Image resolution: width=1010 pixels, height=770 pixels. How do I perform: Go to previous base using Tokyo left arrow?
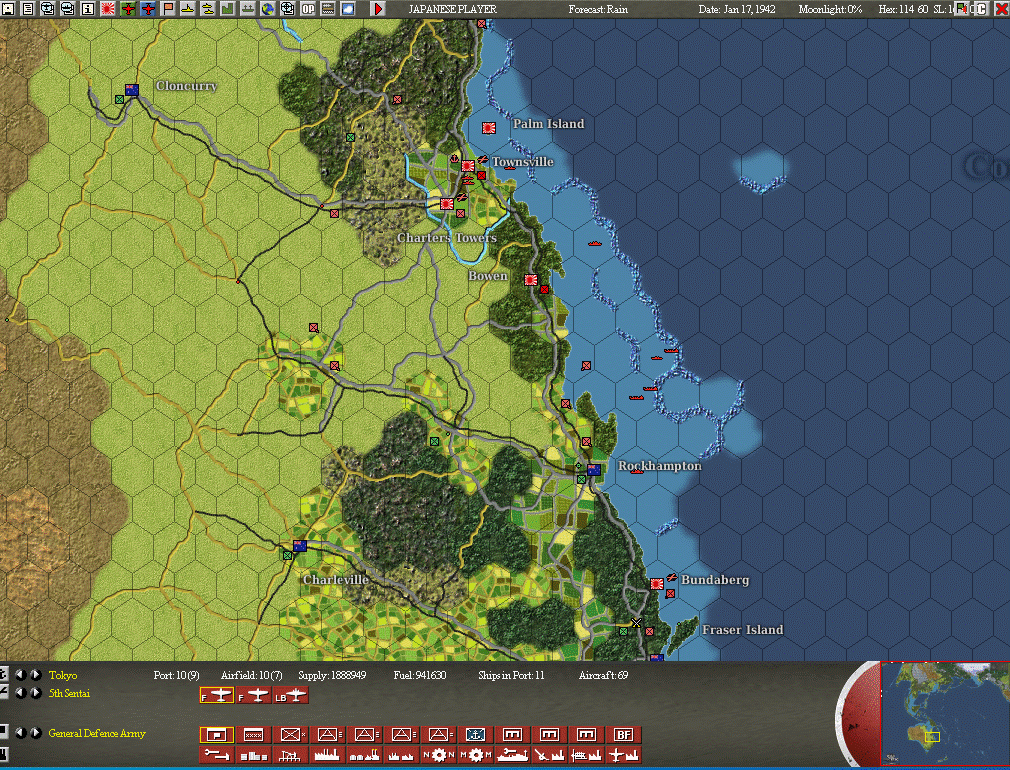click(21, 675)
